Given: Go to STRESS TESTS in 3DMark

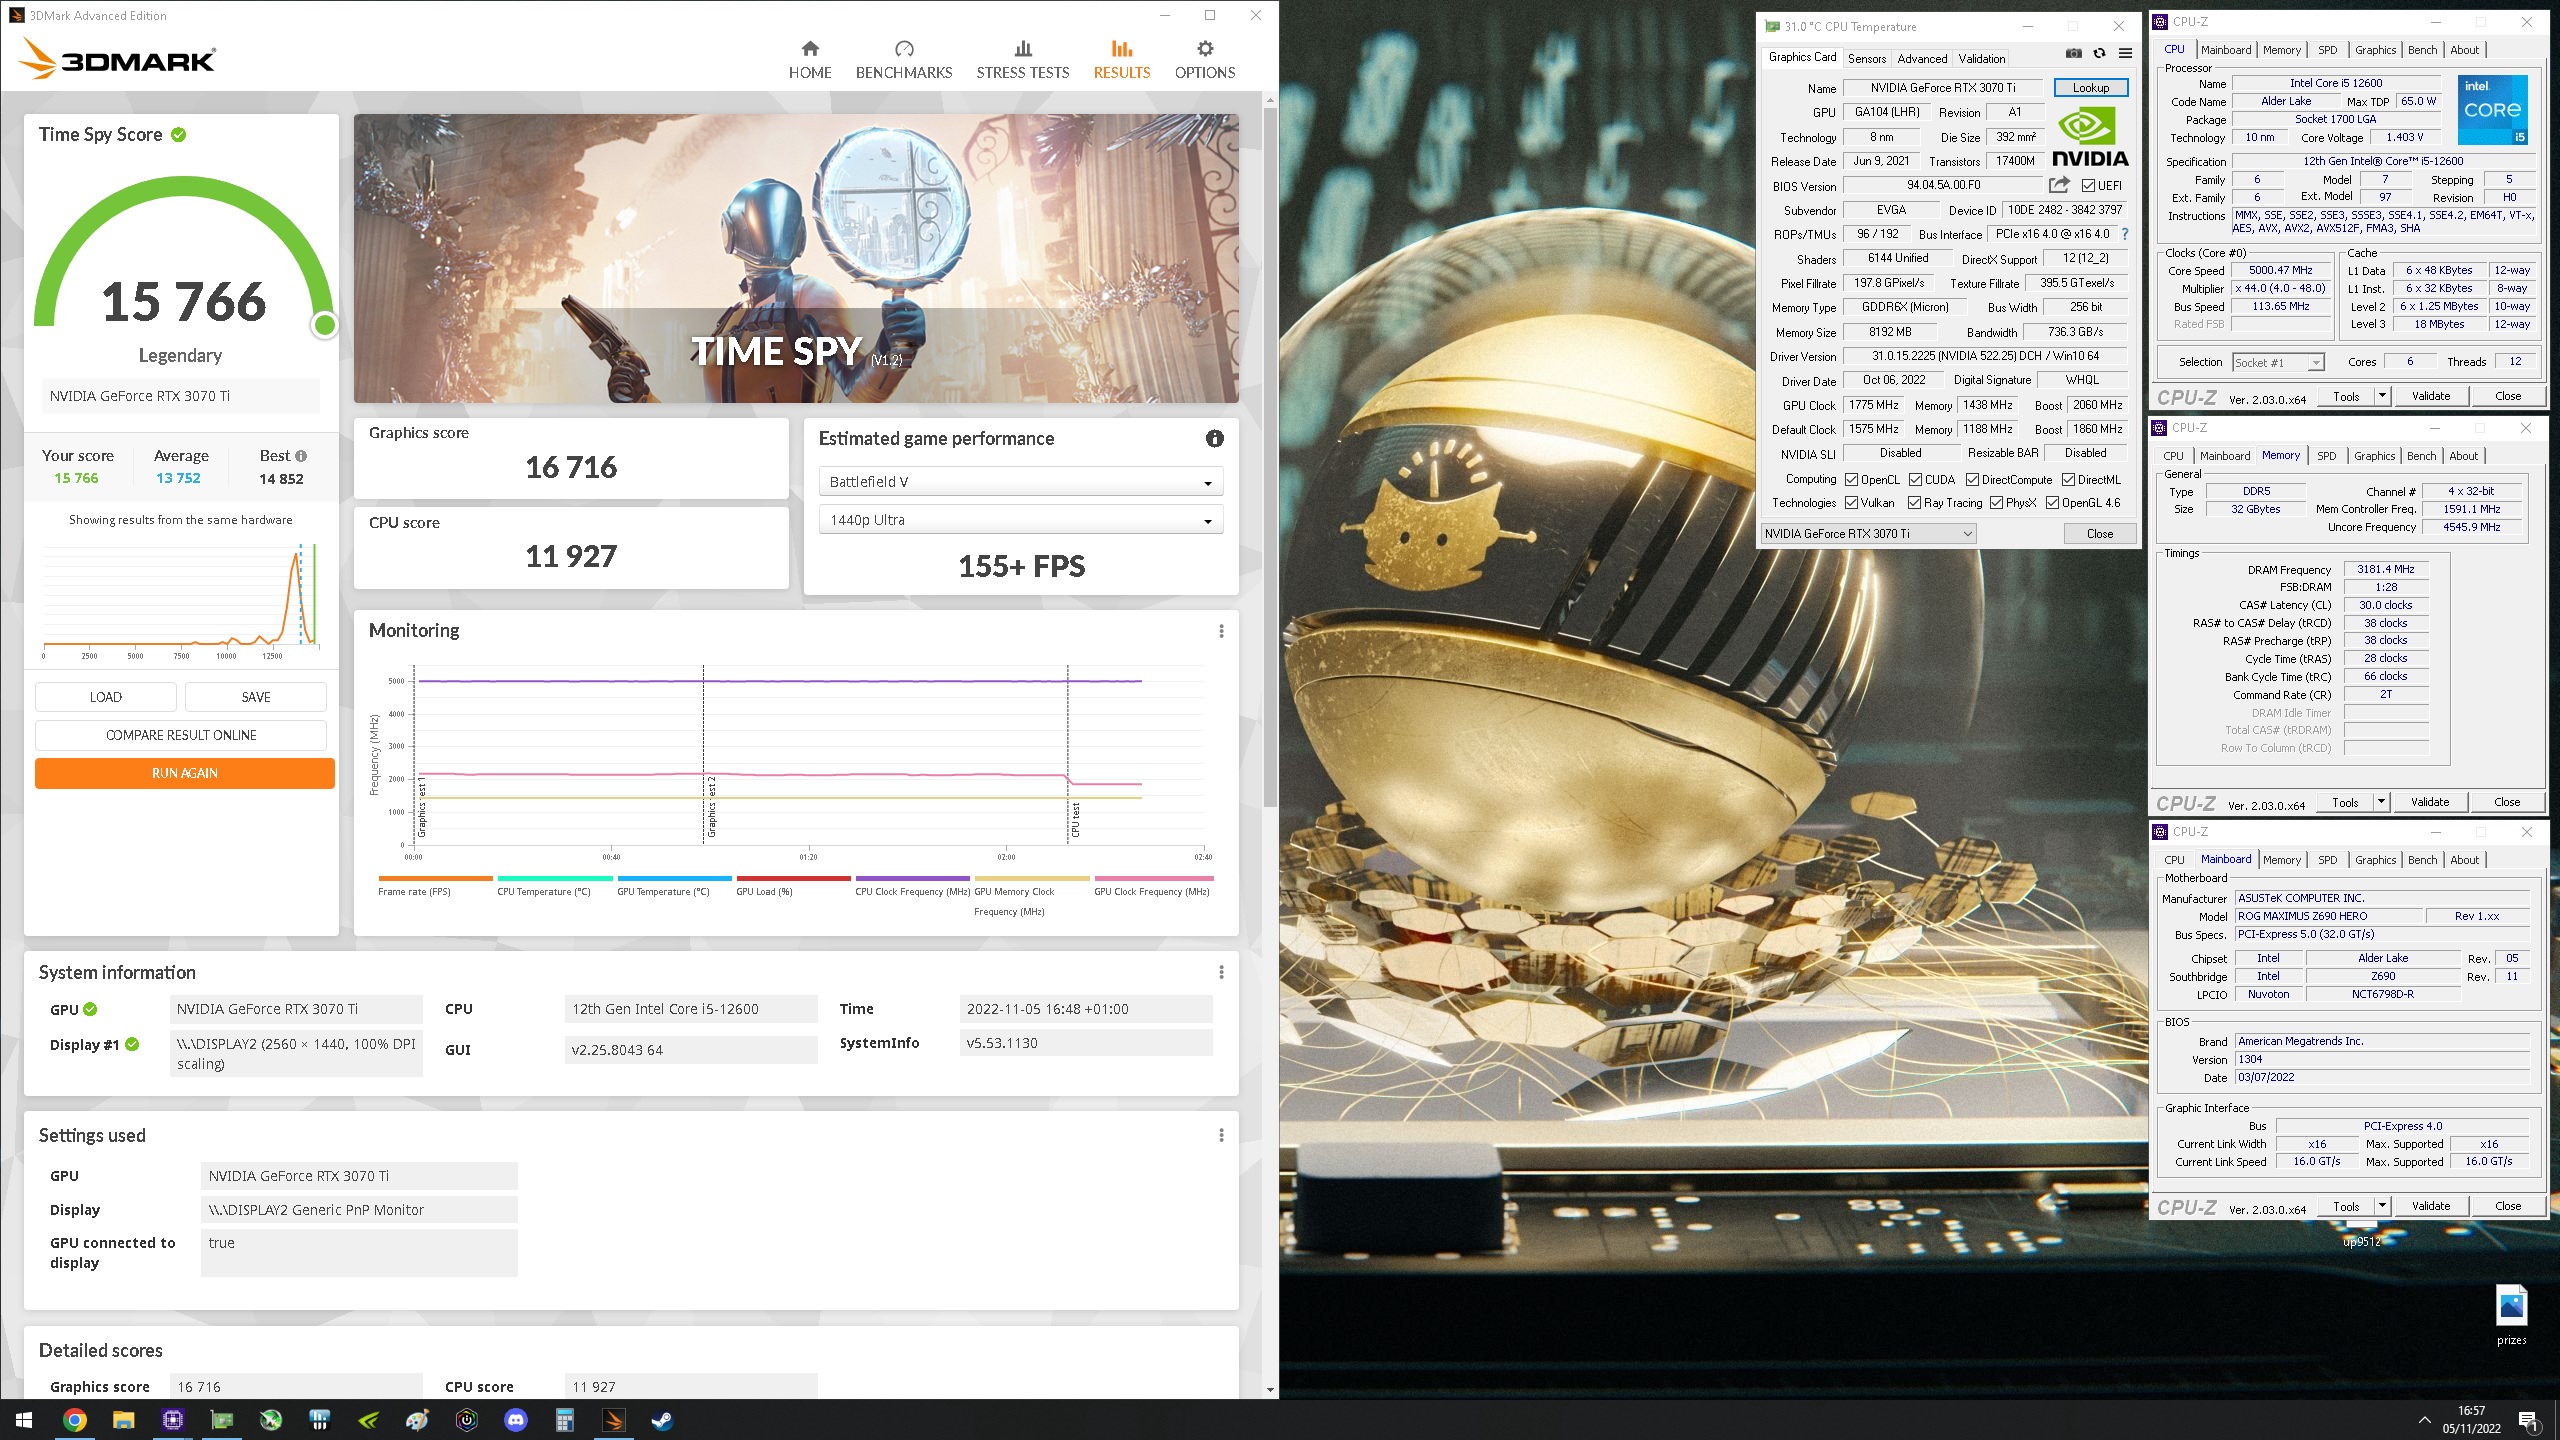Looking at the screenshot, I should coord(1022,60).
